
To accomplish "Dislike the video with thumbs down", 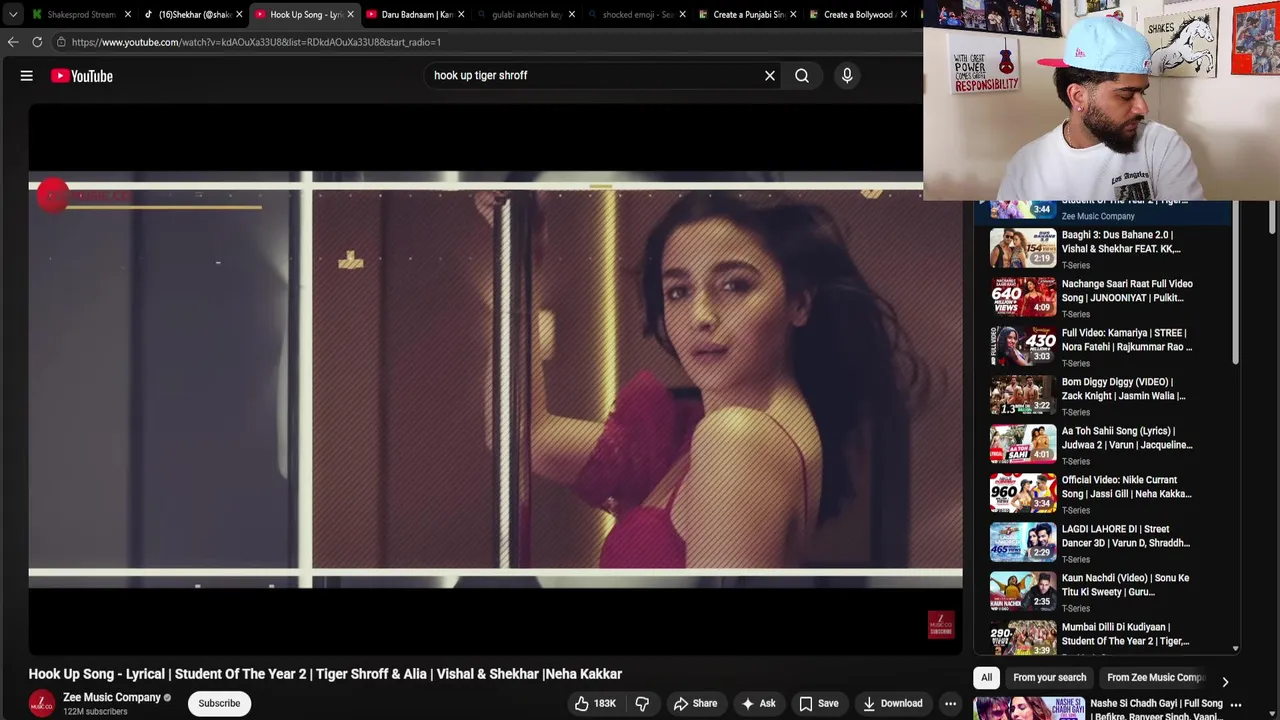I will (642, 703).
